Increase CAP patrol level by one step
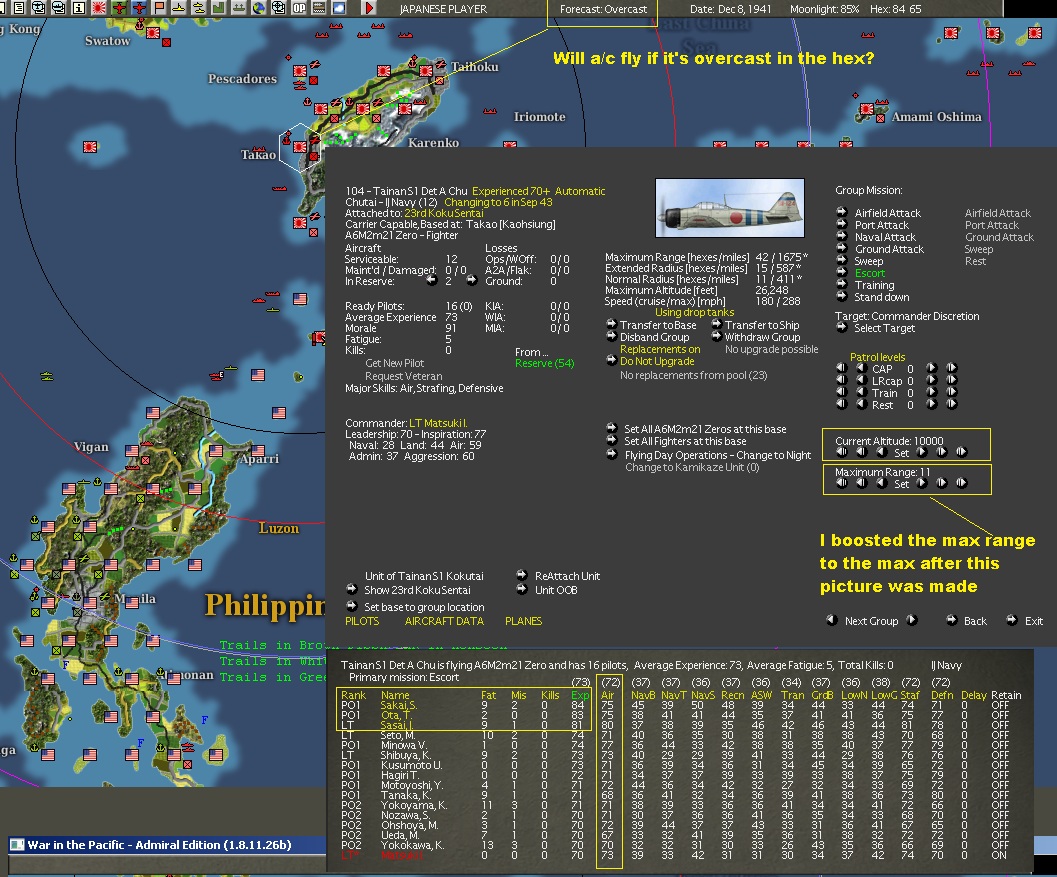 click(x=932, y=368)
